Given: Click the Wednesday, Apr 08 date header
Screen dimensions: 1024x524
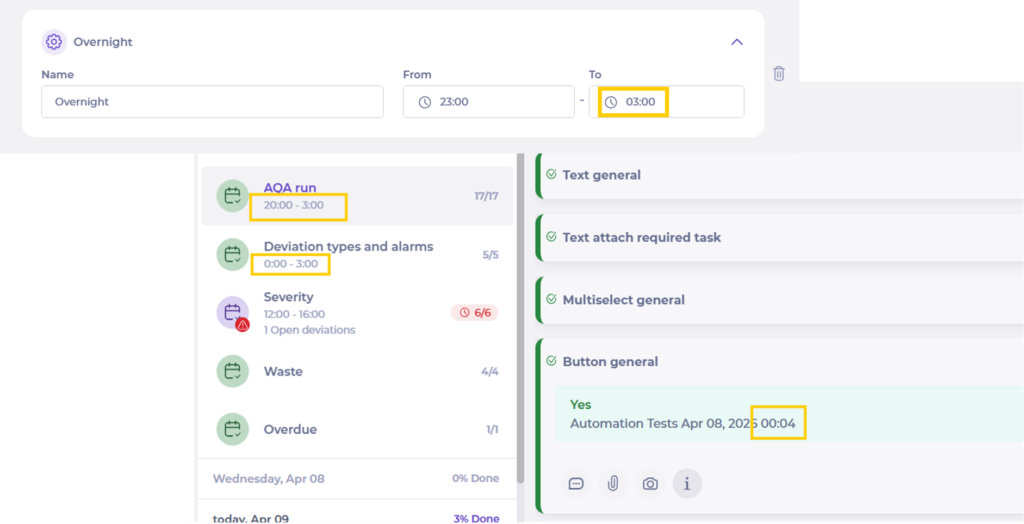Looking at the screenshot, I should (x=269, y=479).
